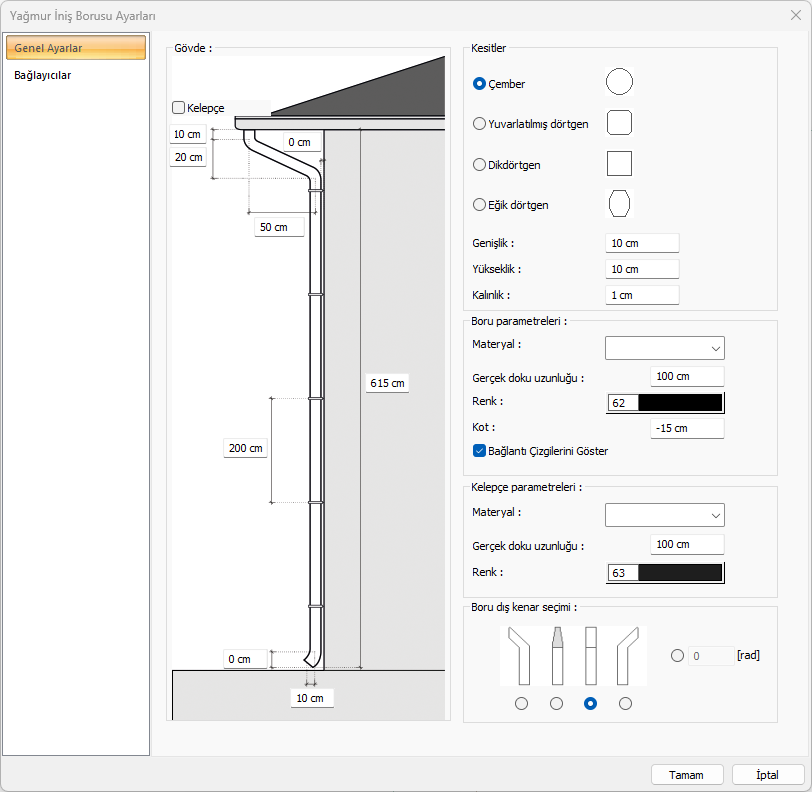Click the circle cross-section shape icon

click(619, 83)
